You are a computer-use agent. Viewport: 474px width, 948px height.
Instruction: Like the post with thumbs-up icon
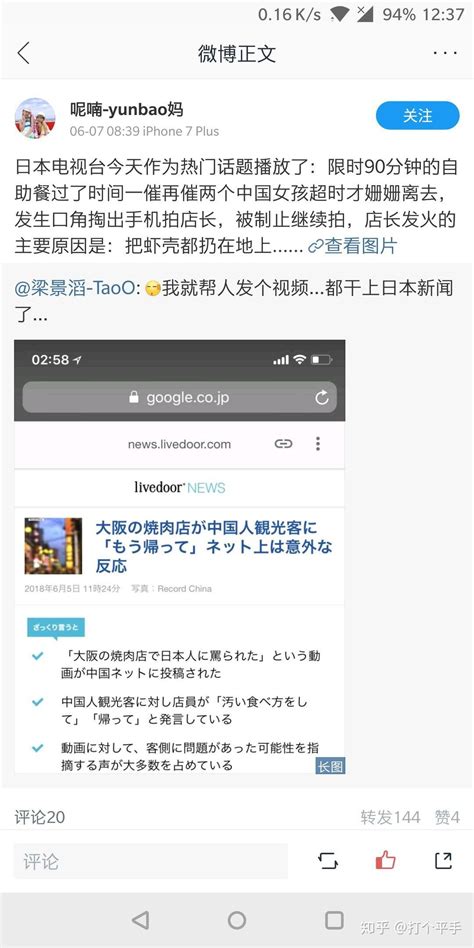[386, 860]
